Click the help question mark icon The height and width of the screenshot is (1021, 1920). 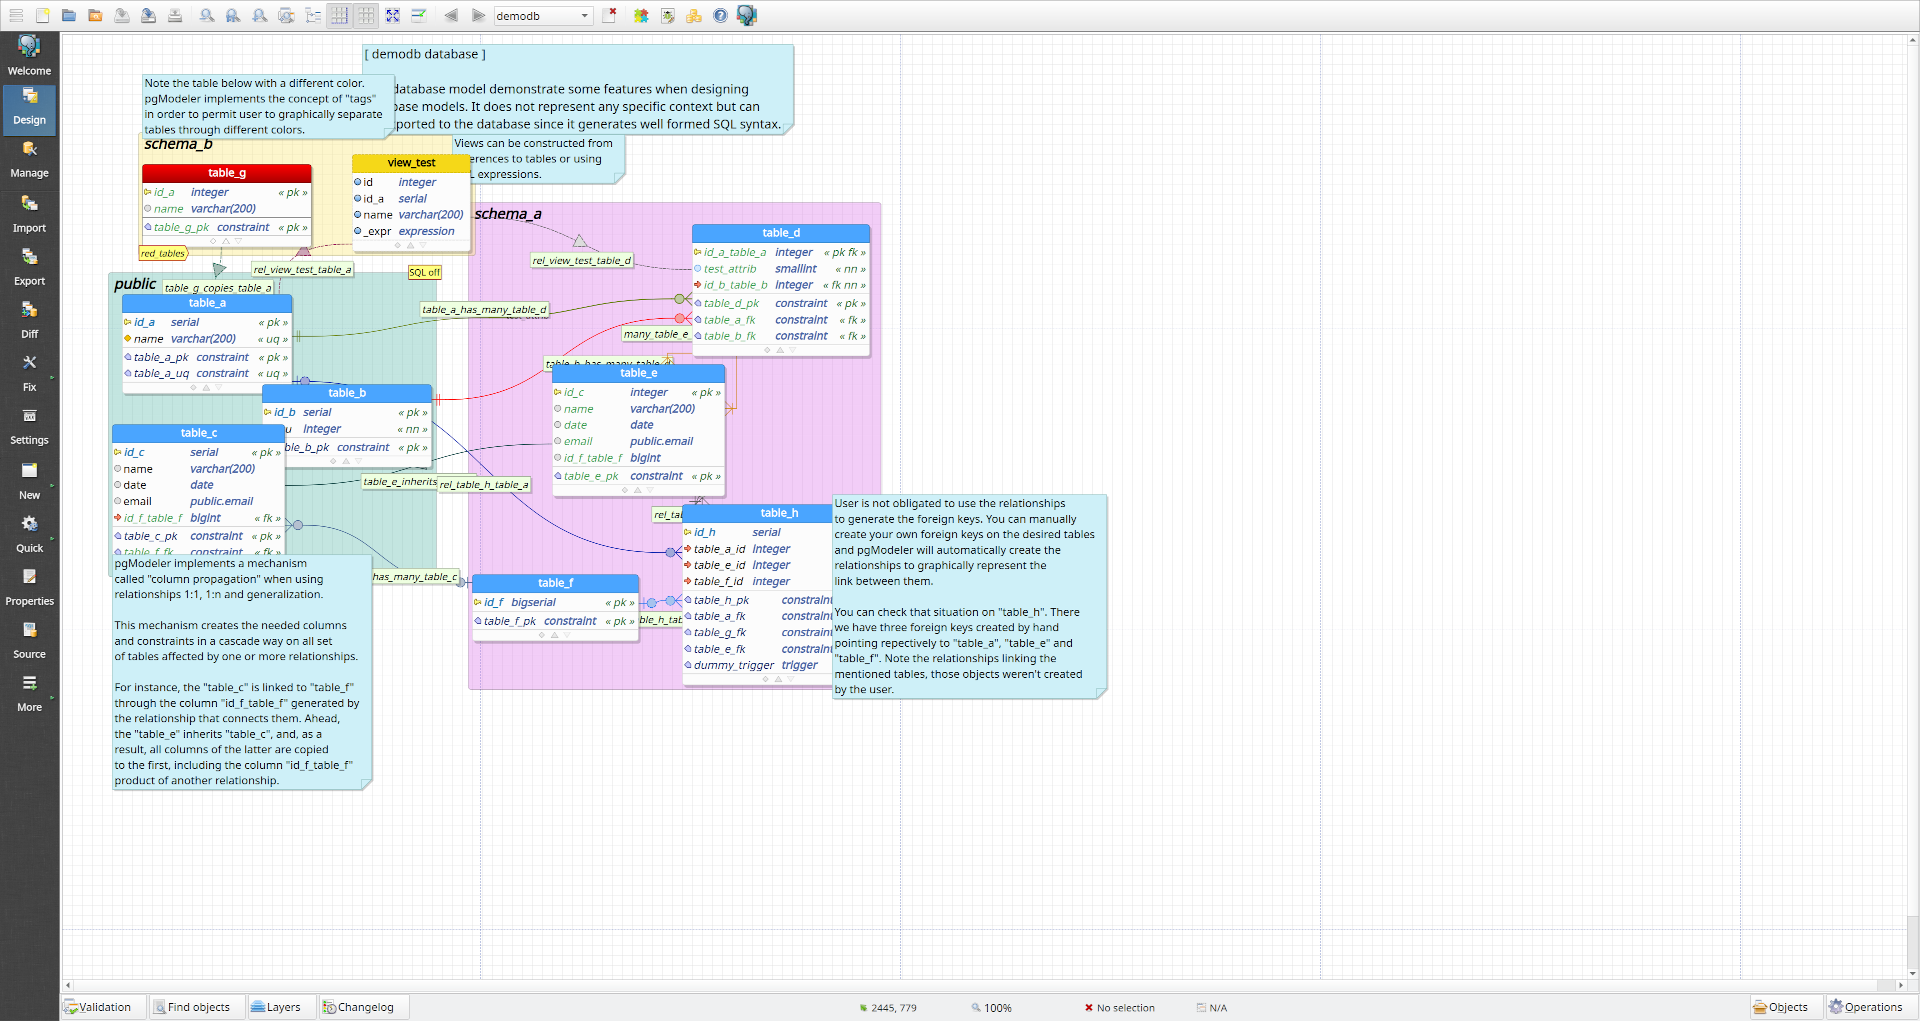click(720, 16)
